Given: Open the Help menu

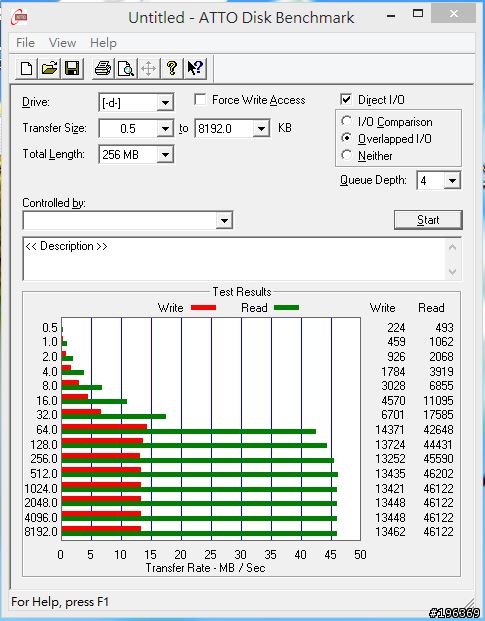Looking at the screenshot, I should click(x=103, y=42).
